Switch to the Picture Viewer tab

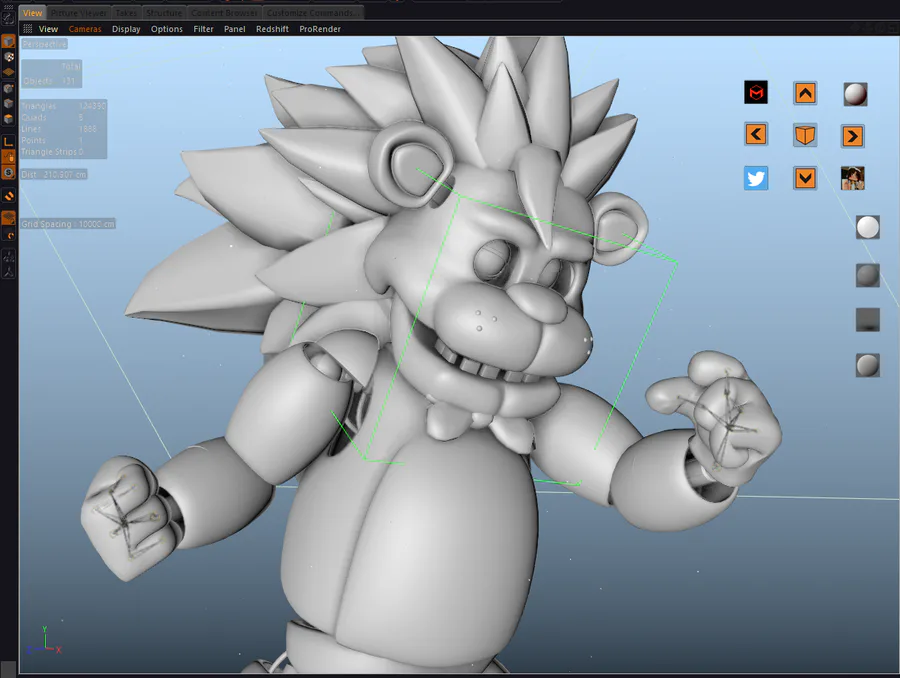(79, 13)
